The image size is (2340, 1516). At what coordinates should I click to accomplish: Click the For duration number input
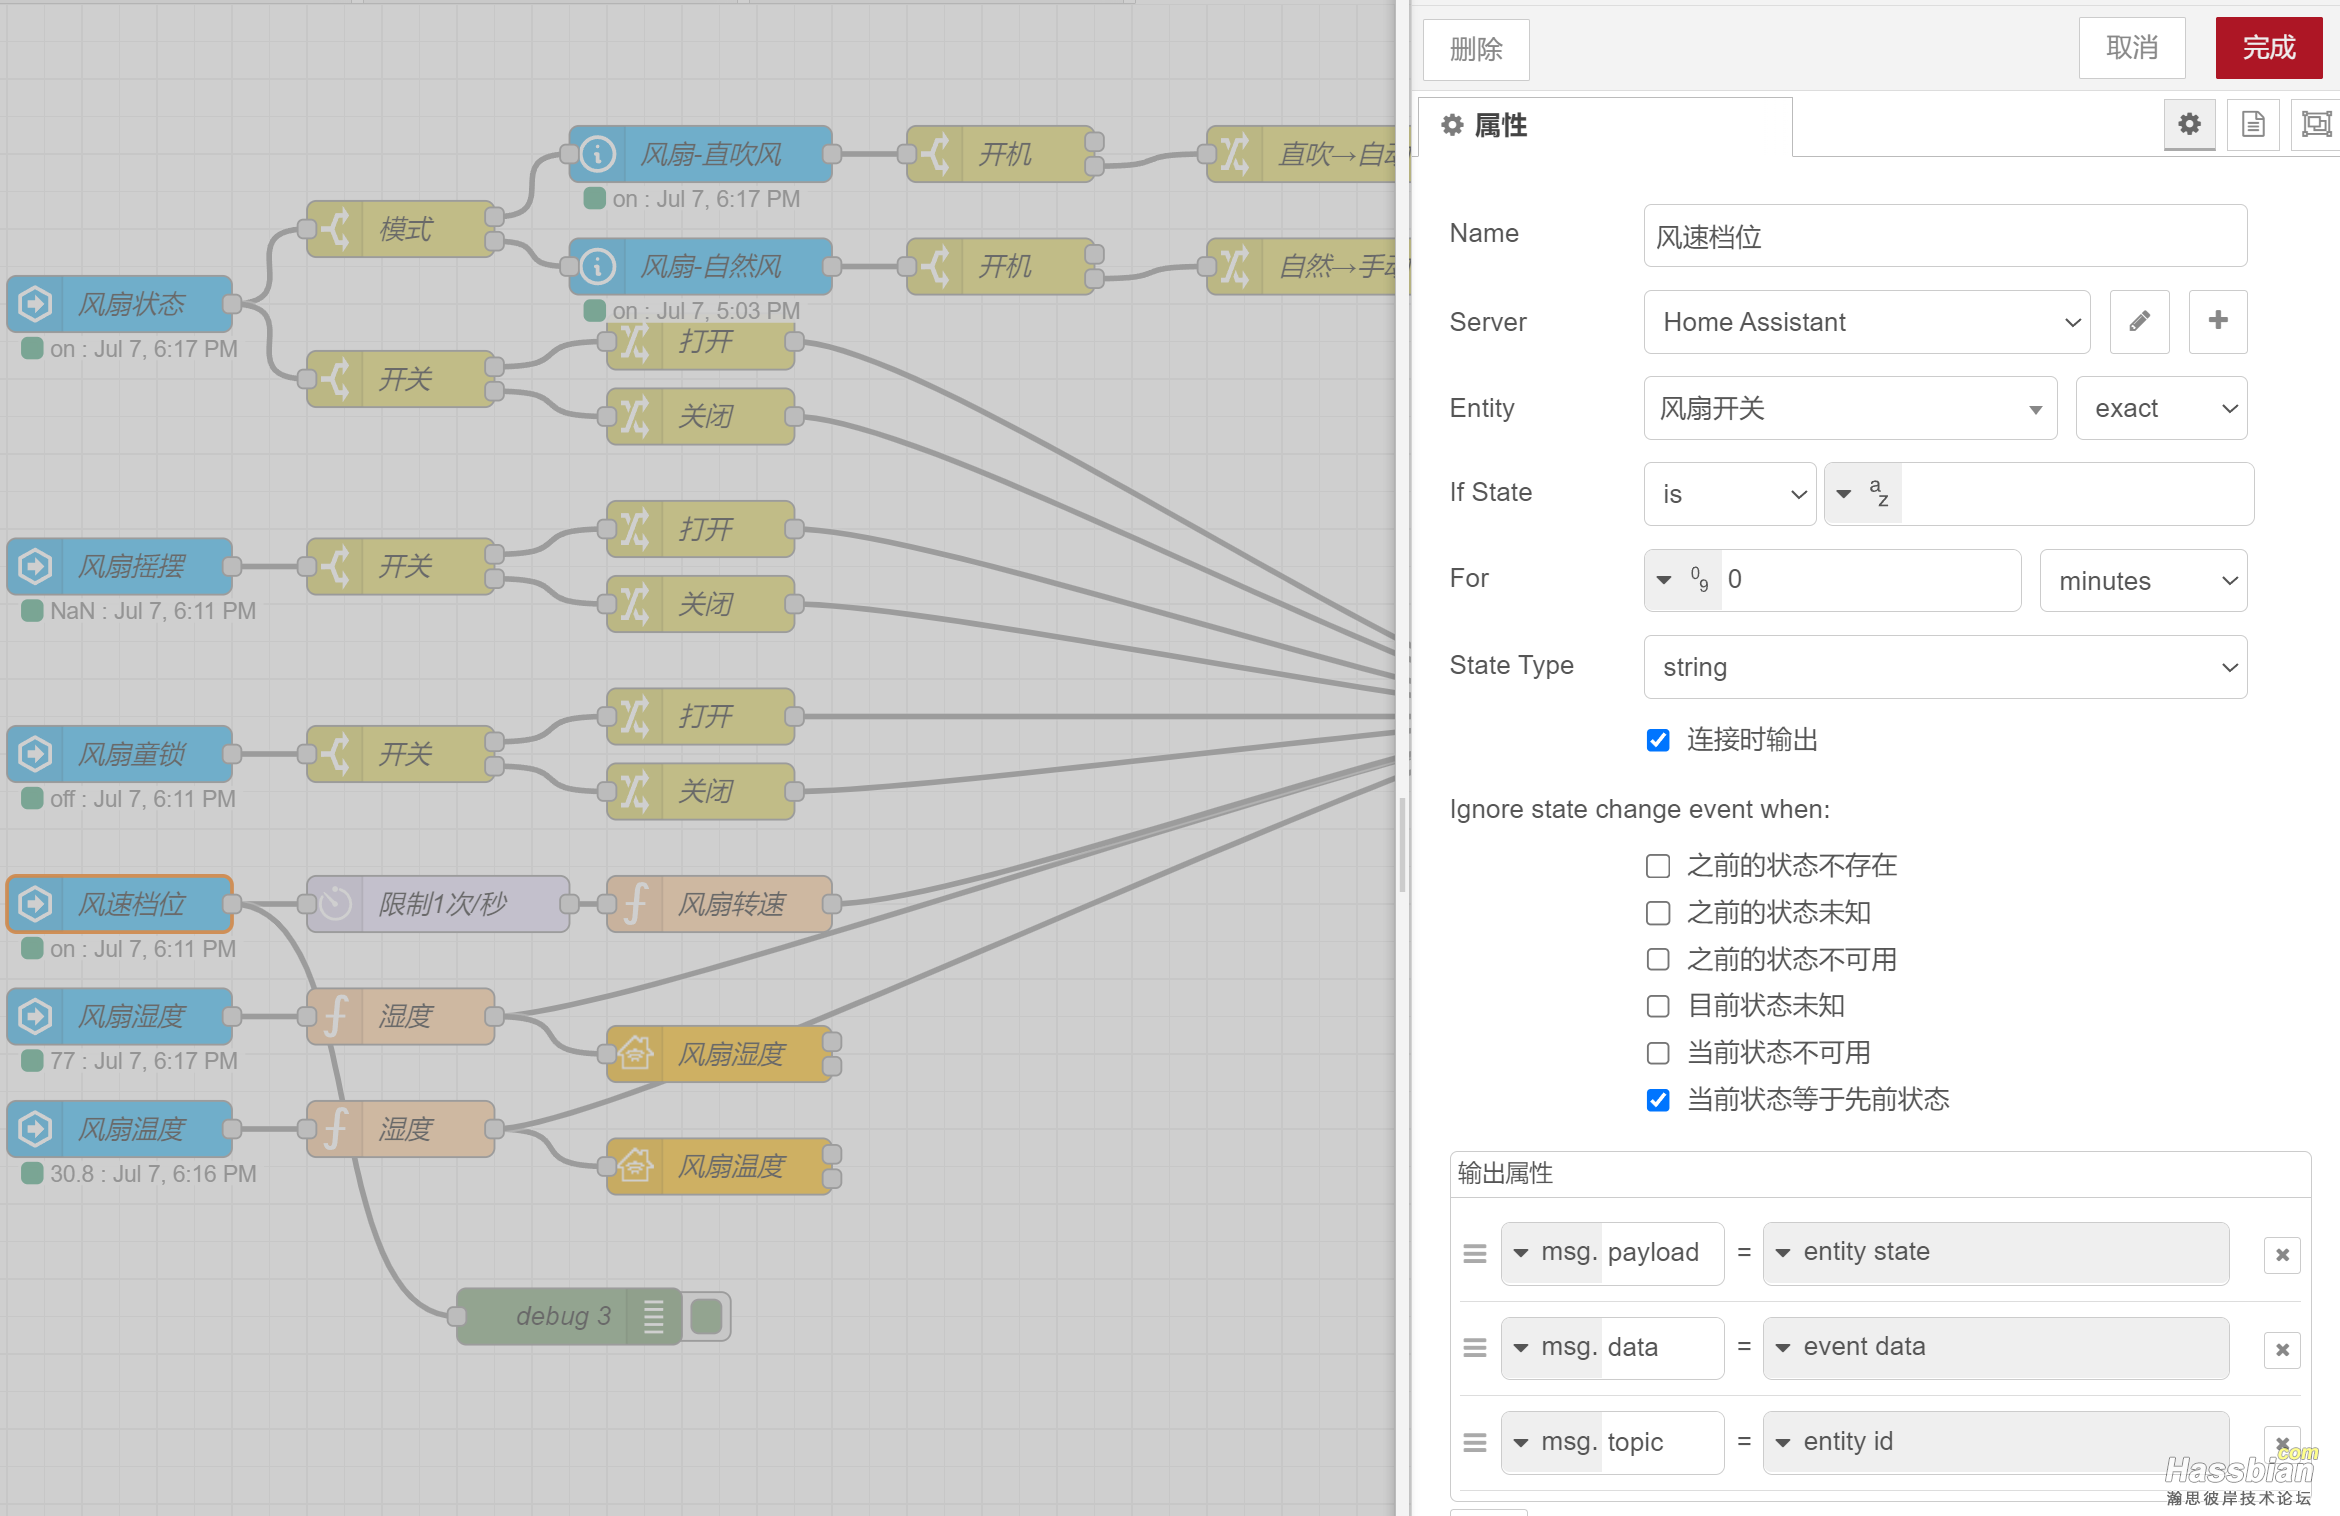[x=1870, y=580]
